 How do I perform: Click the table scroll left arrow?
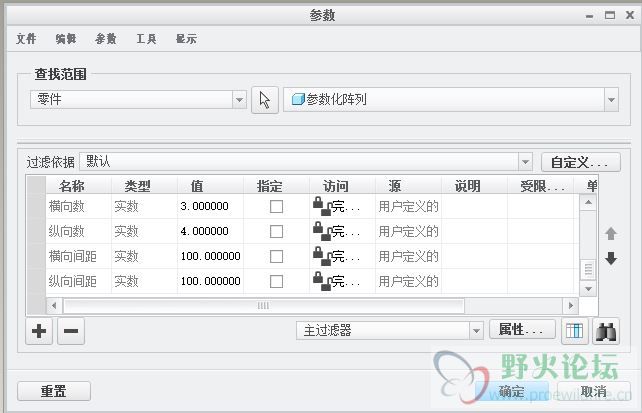click(54, 305)
